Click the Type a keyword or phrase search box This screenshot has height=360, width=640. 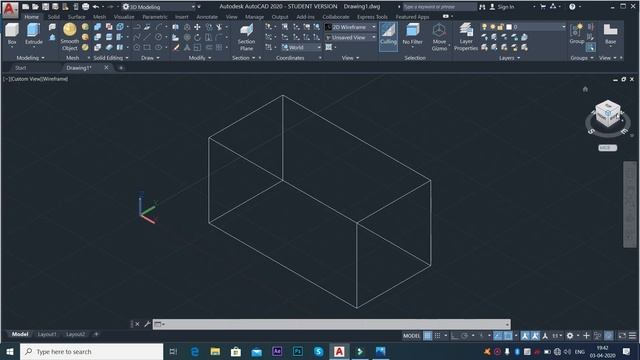coord(439,7)
